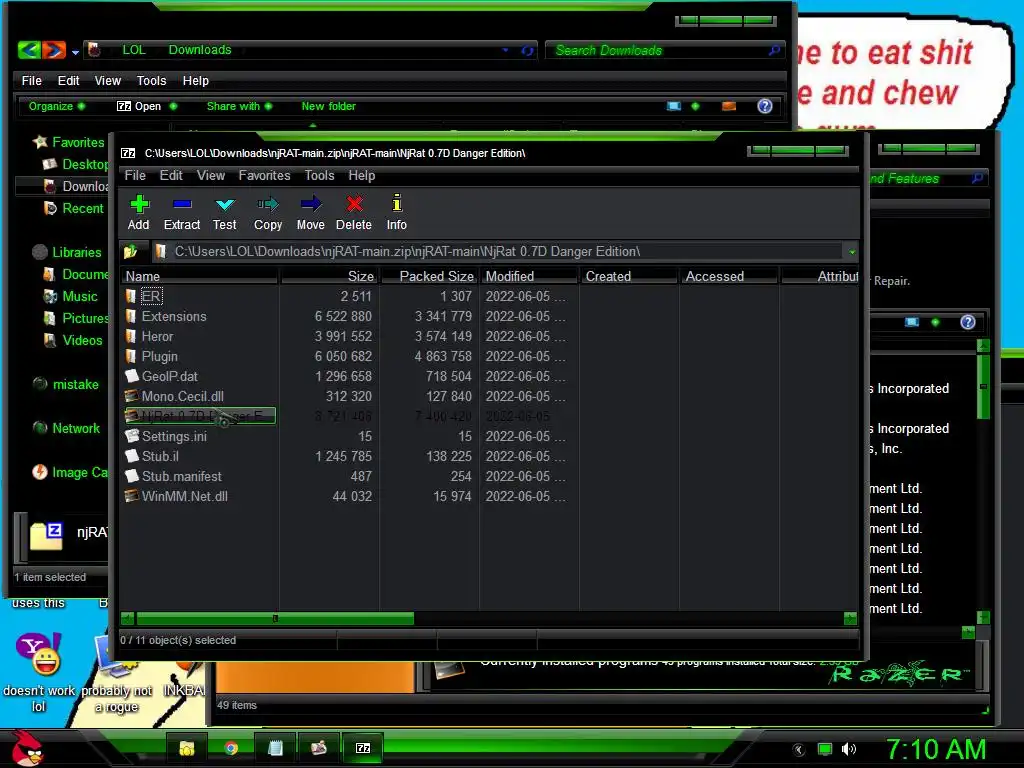
Task: Open Share with dropdown in Explorer
Action: click(x=239, y=106)
